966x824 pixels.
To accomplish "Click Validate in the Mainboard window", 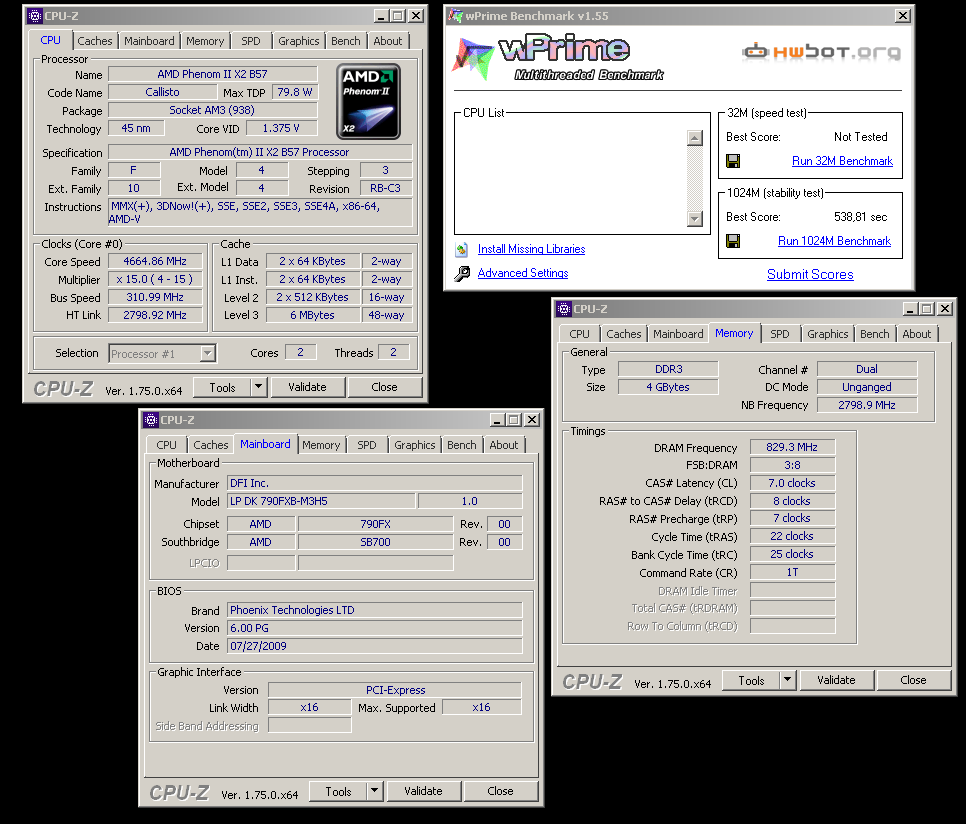I will click(423, 791).
